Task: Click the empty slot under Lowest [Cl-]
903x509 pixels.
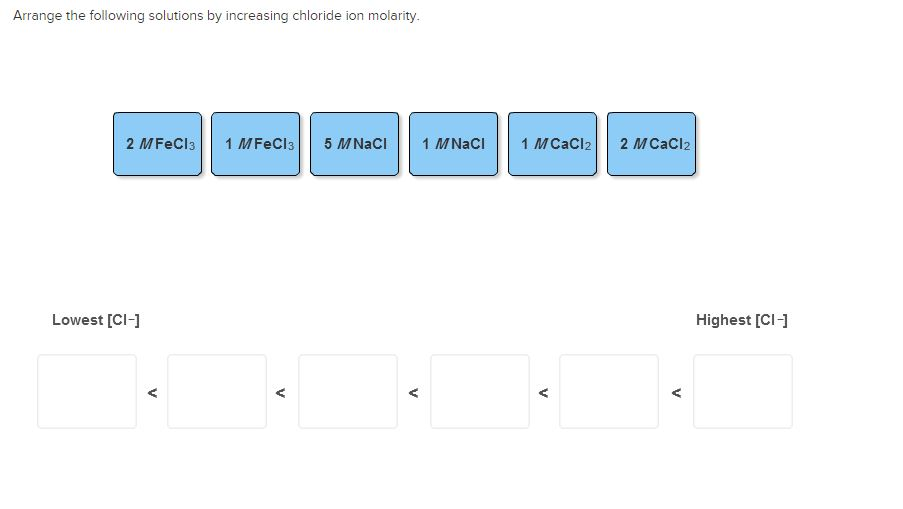Action: pyautogui.click(x=87, y=392)
